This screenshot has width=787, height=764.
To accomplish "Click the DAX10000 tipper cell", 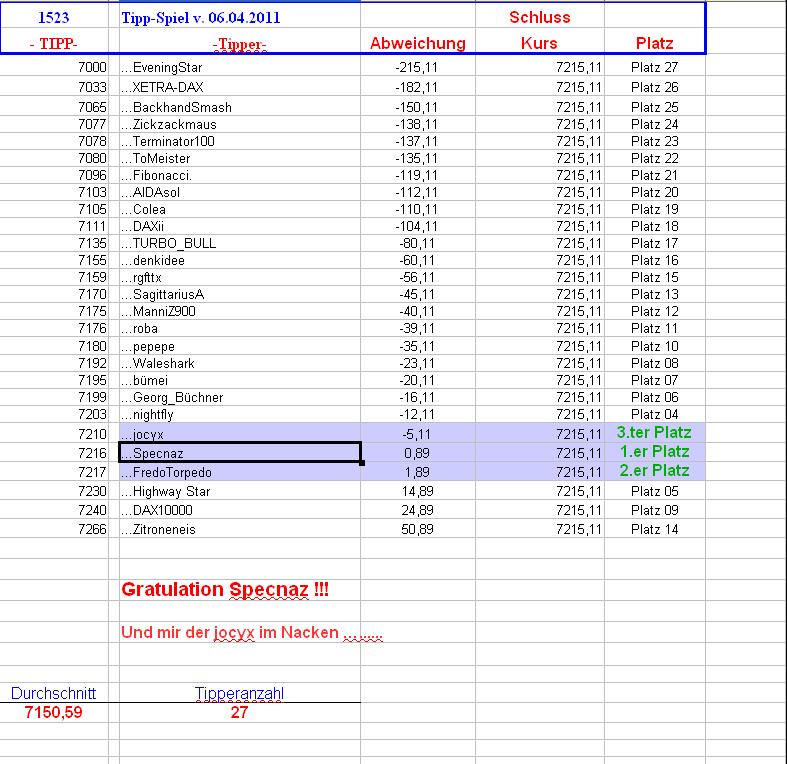I will click(239, 510).
